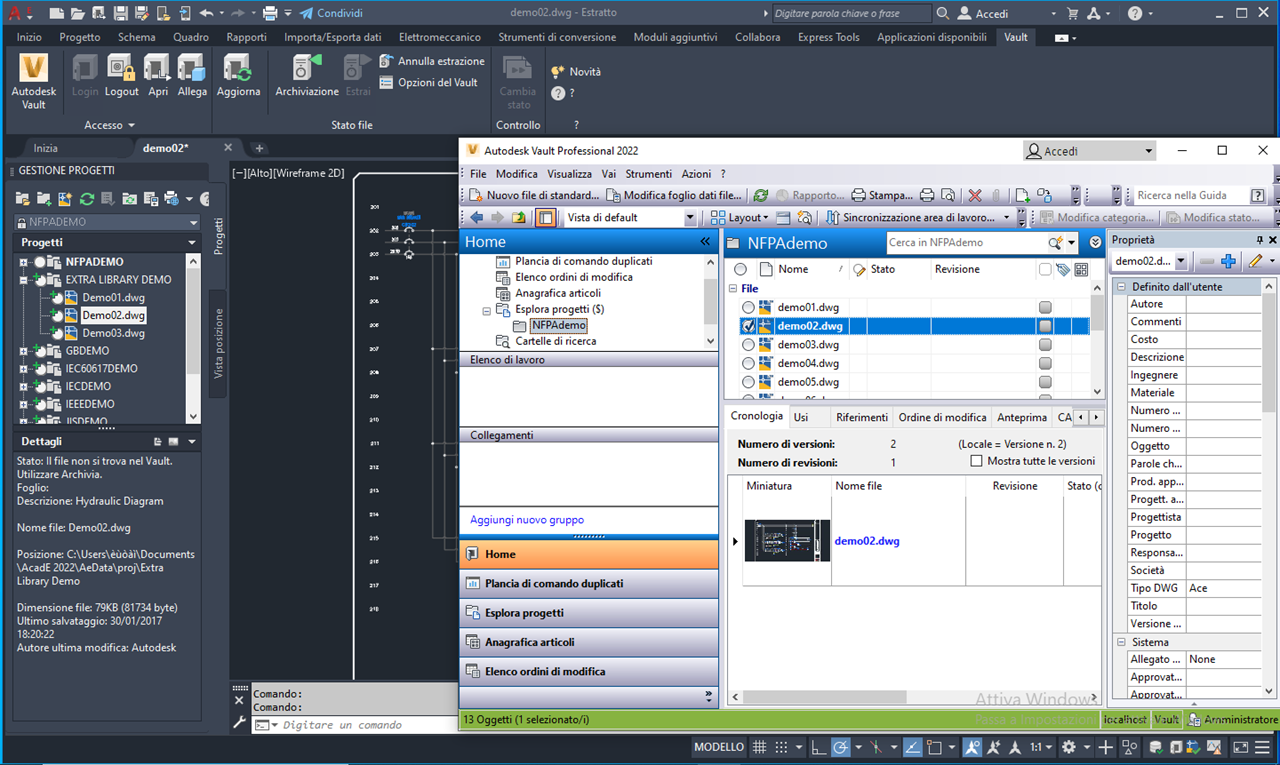Click the Anagrafica articoli navigation button

point(589,642)
